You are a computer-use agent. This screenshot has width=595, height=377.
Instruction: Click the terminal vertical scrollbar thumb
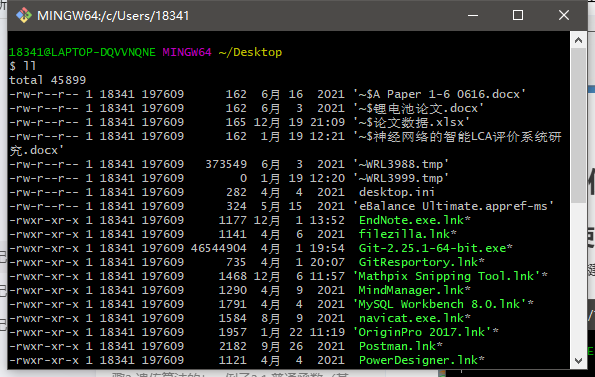tap(578, 125)
